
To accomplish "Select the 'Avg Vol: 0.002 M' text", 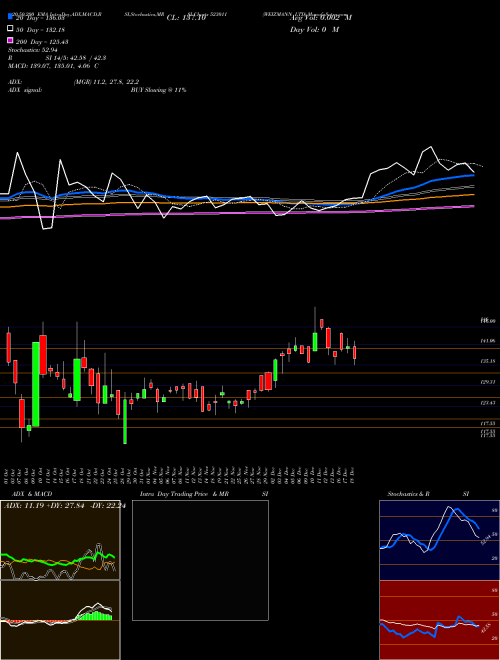I will [321, 18].
